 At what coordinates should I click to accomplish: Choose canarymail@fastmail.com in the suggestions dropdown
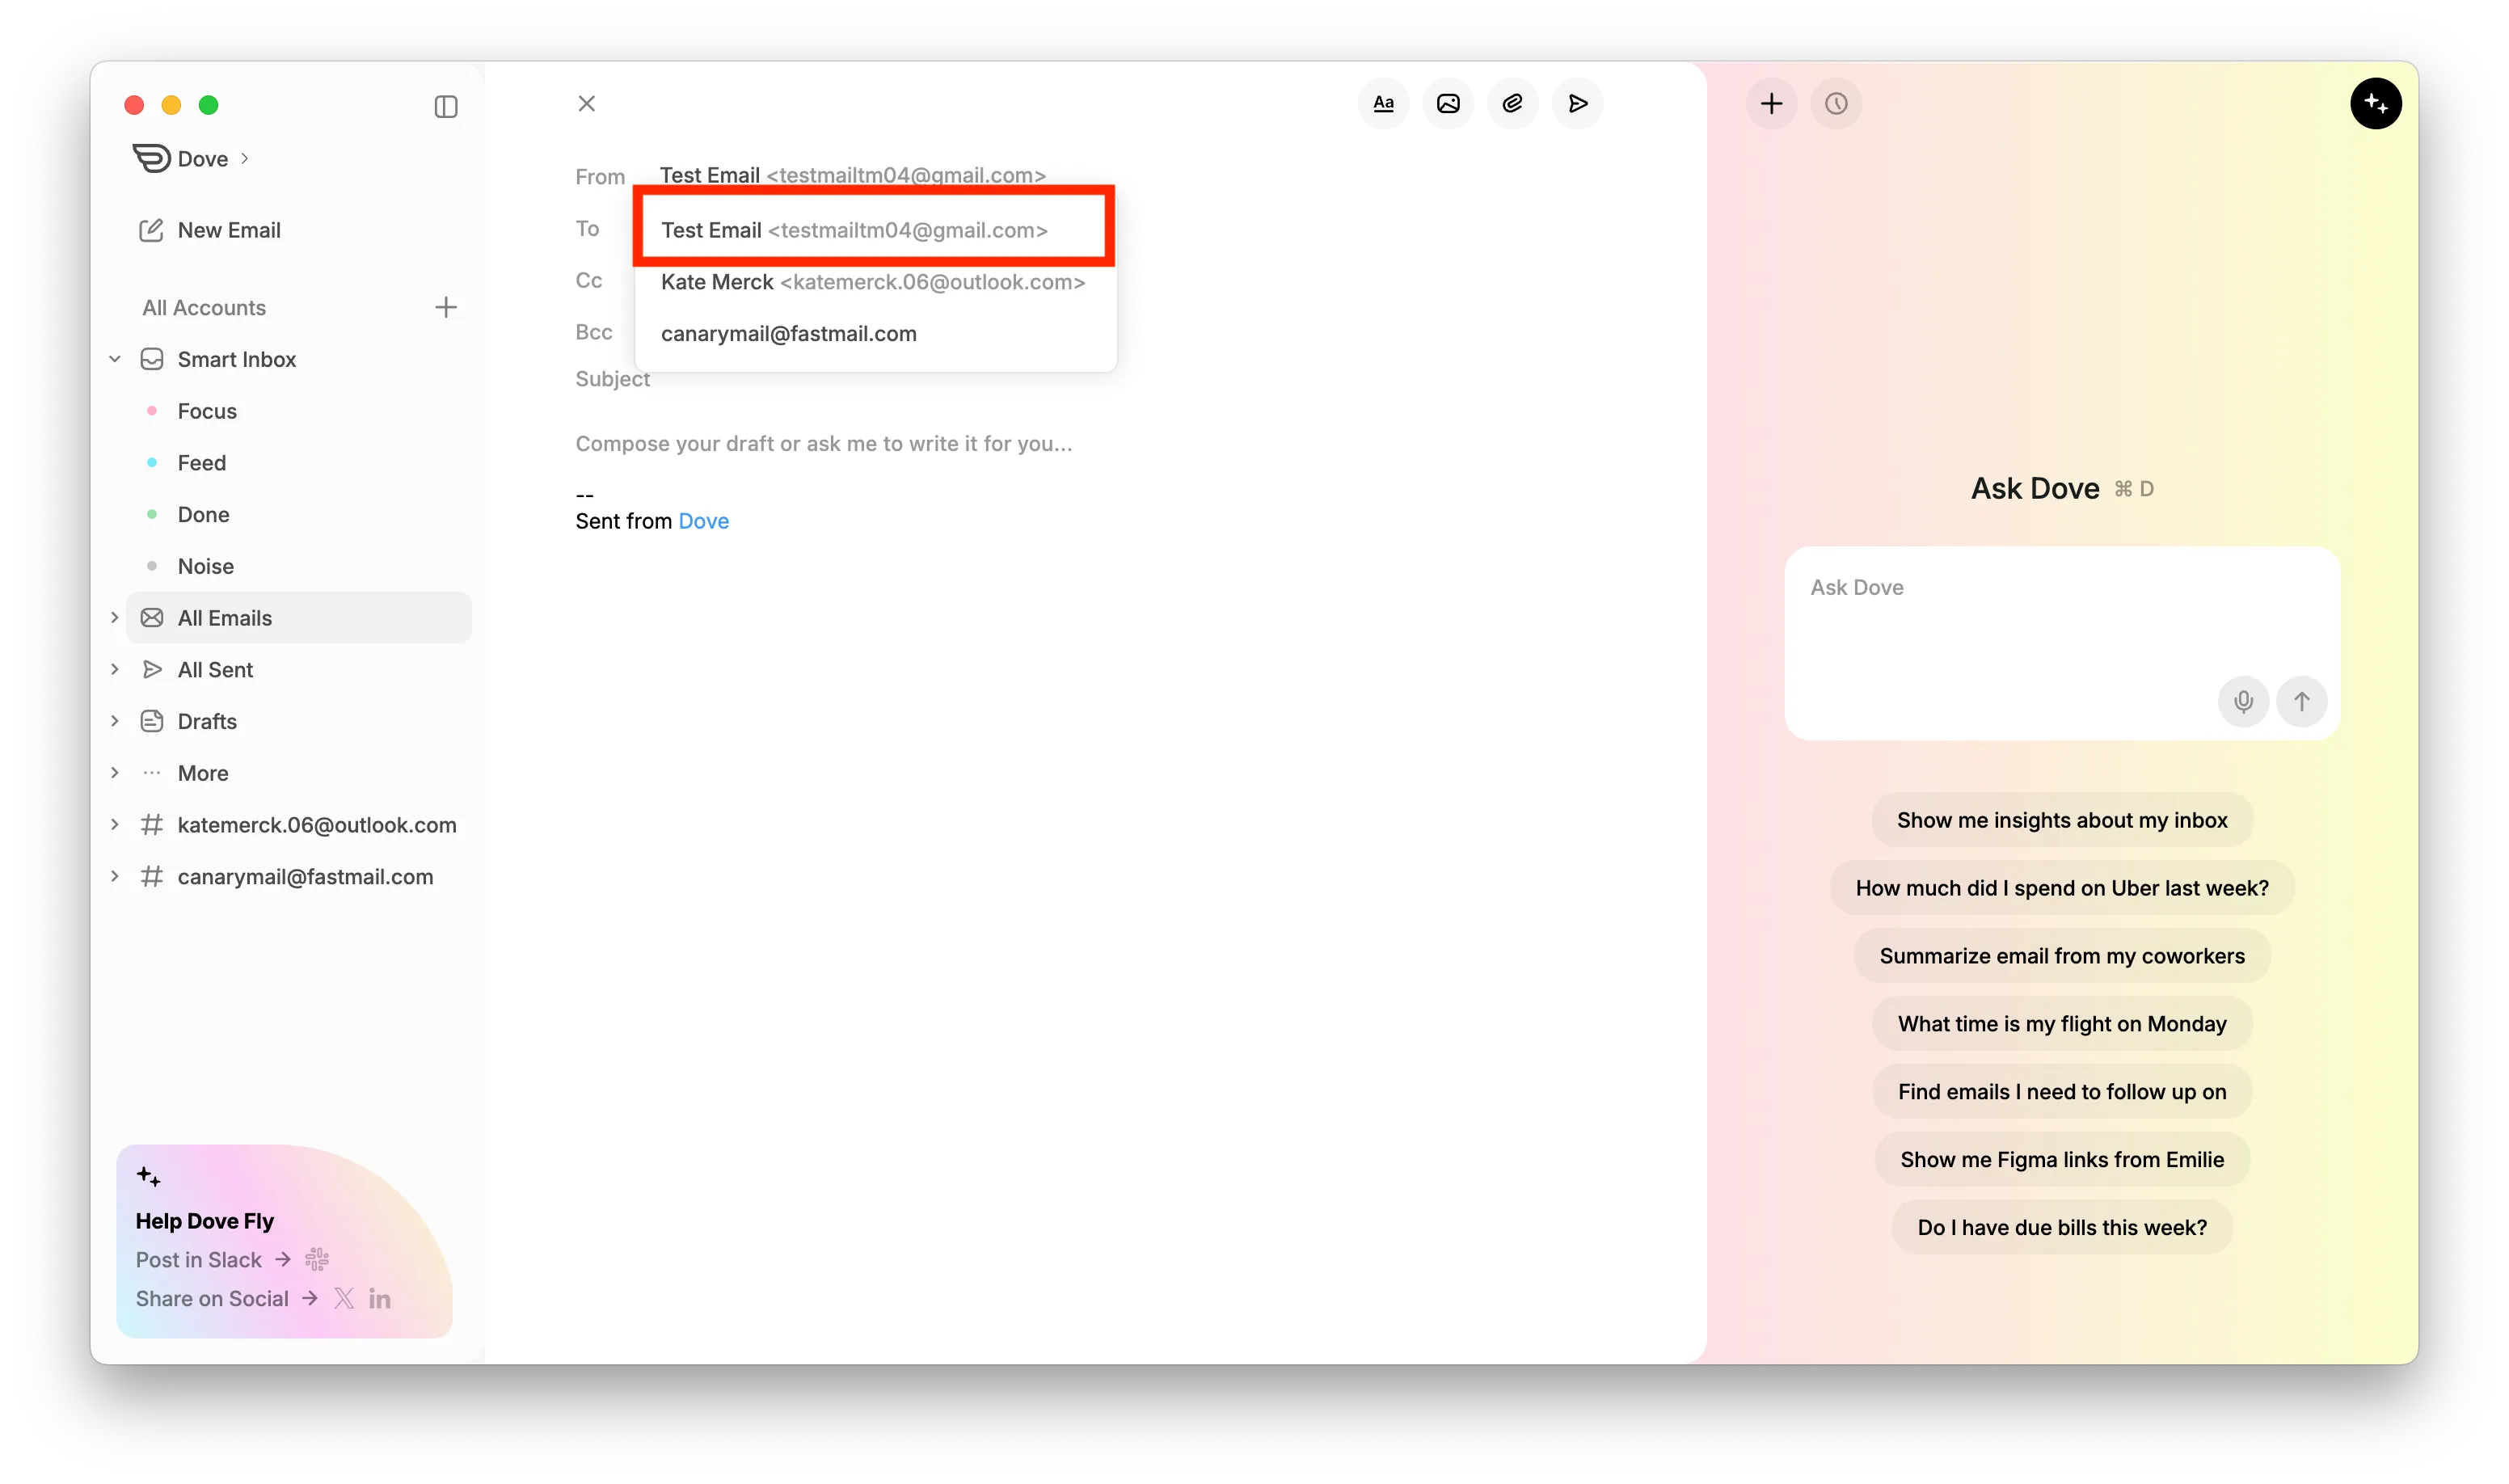(x=788, y=334)
